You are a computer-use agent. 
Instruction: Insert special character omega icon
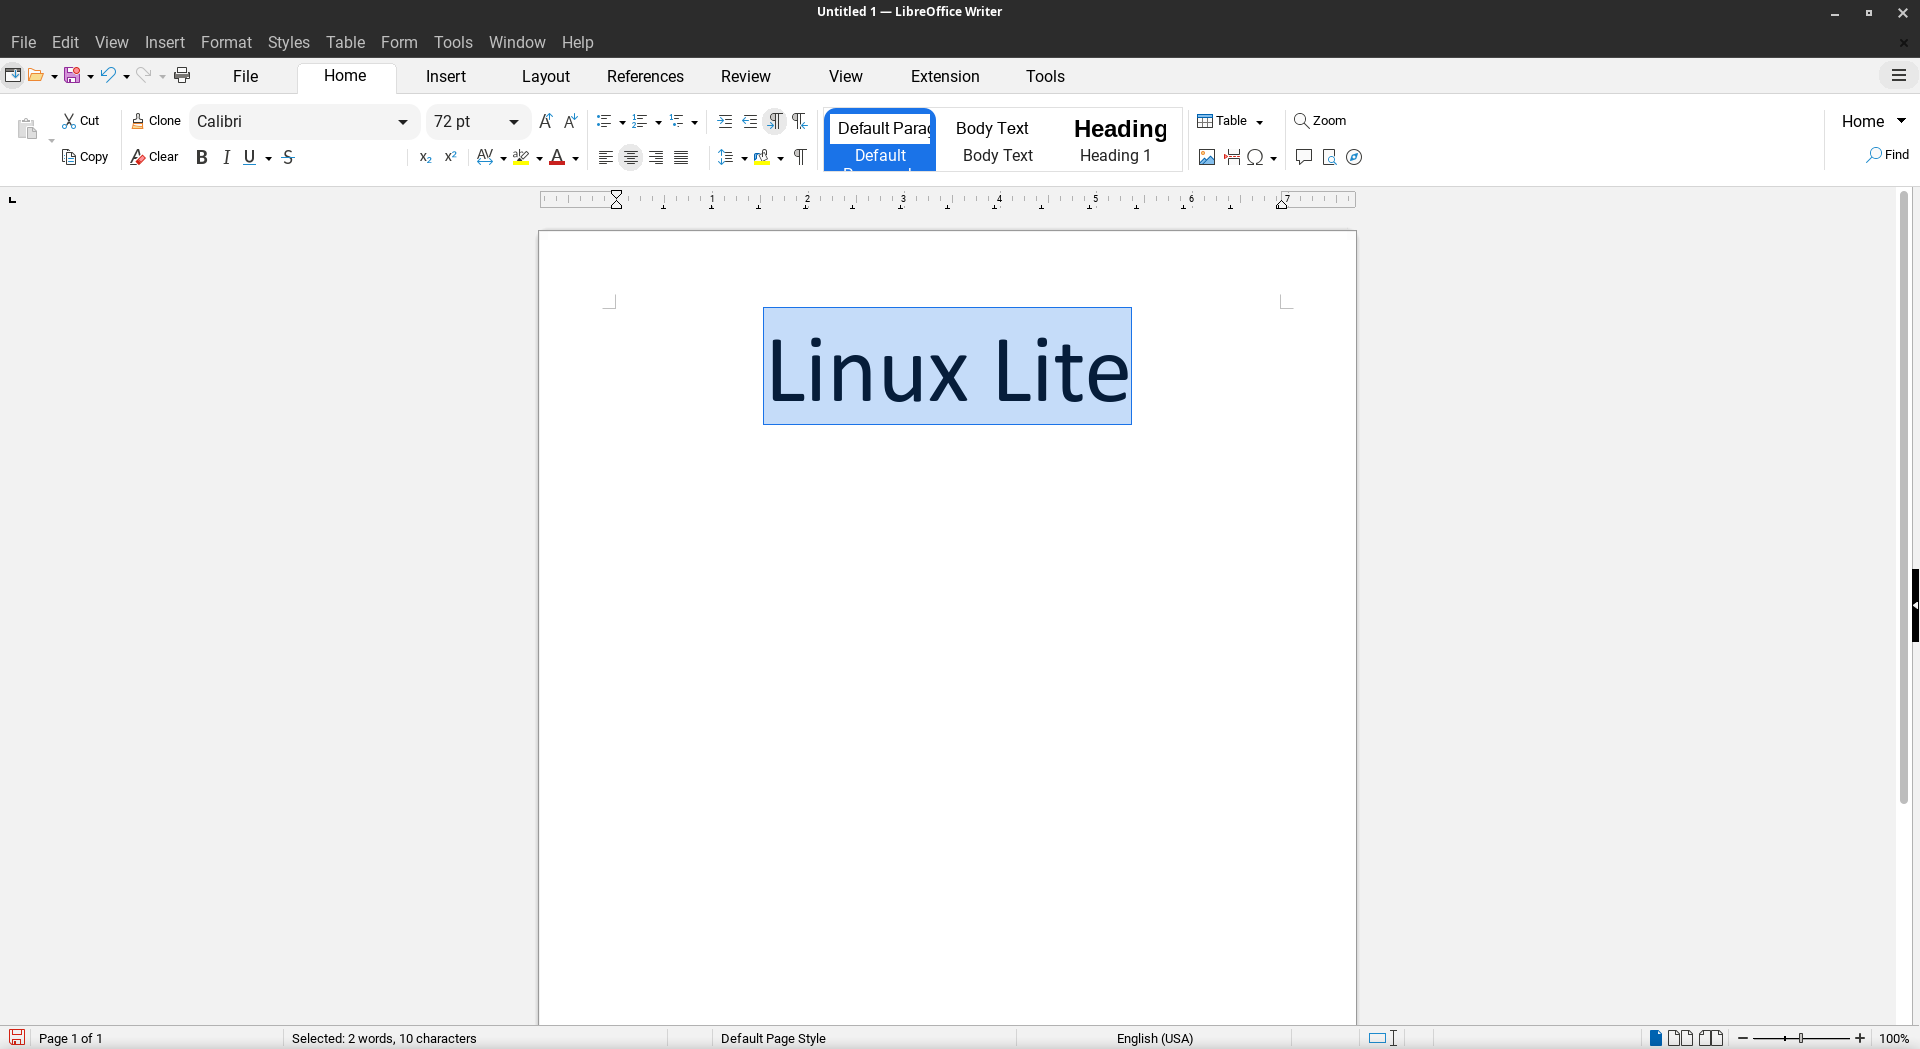1255,157
